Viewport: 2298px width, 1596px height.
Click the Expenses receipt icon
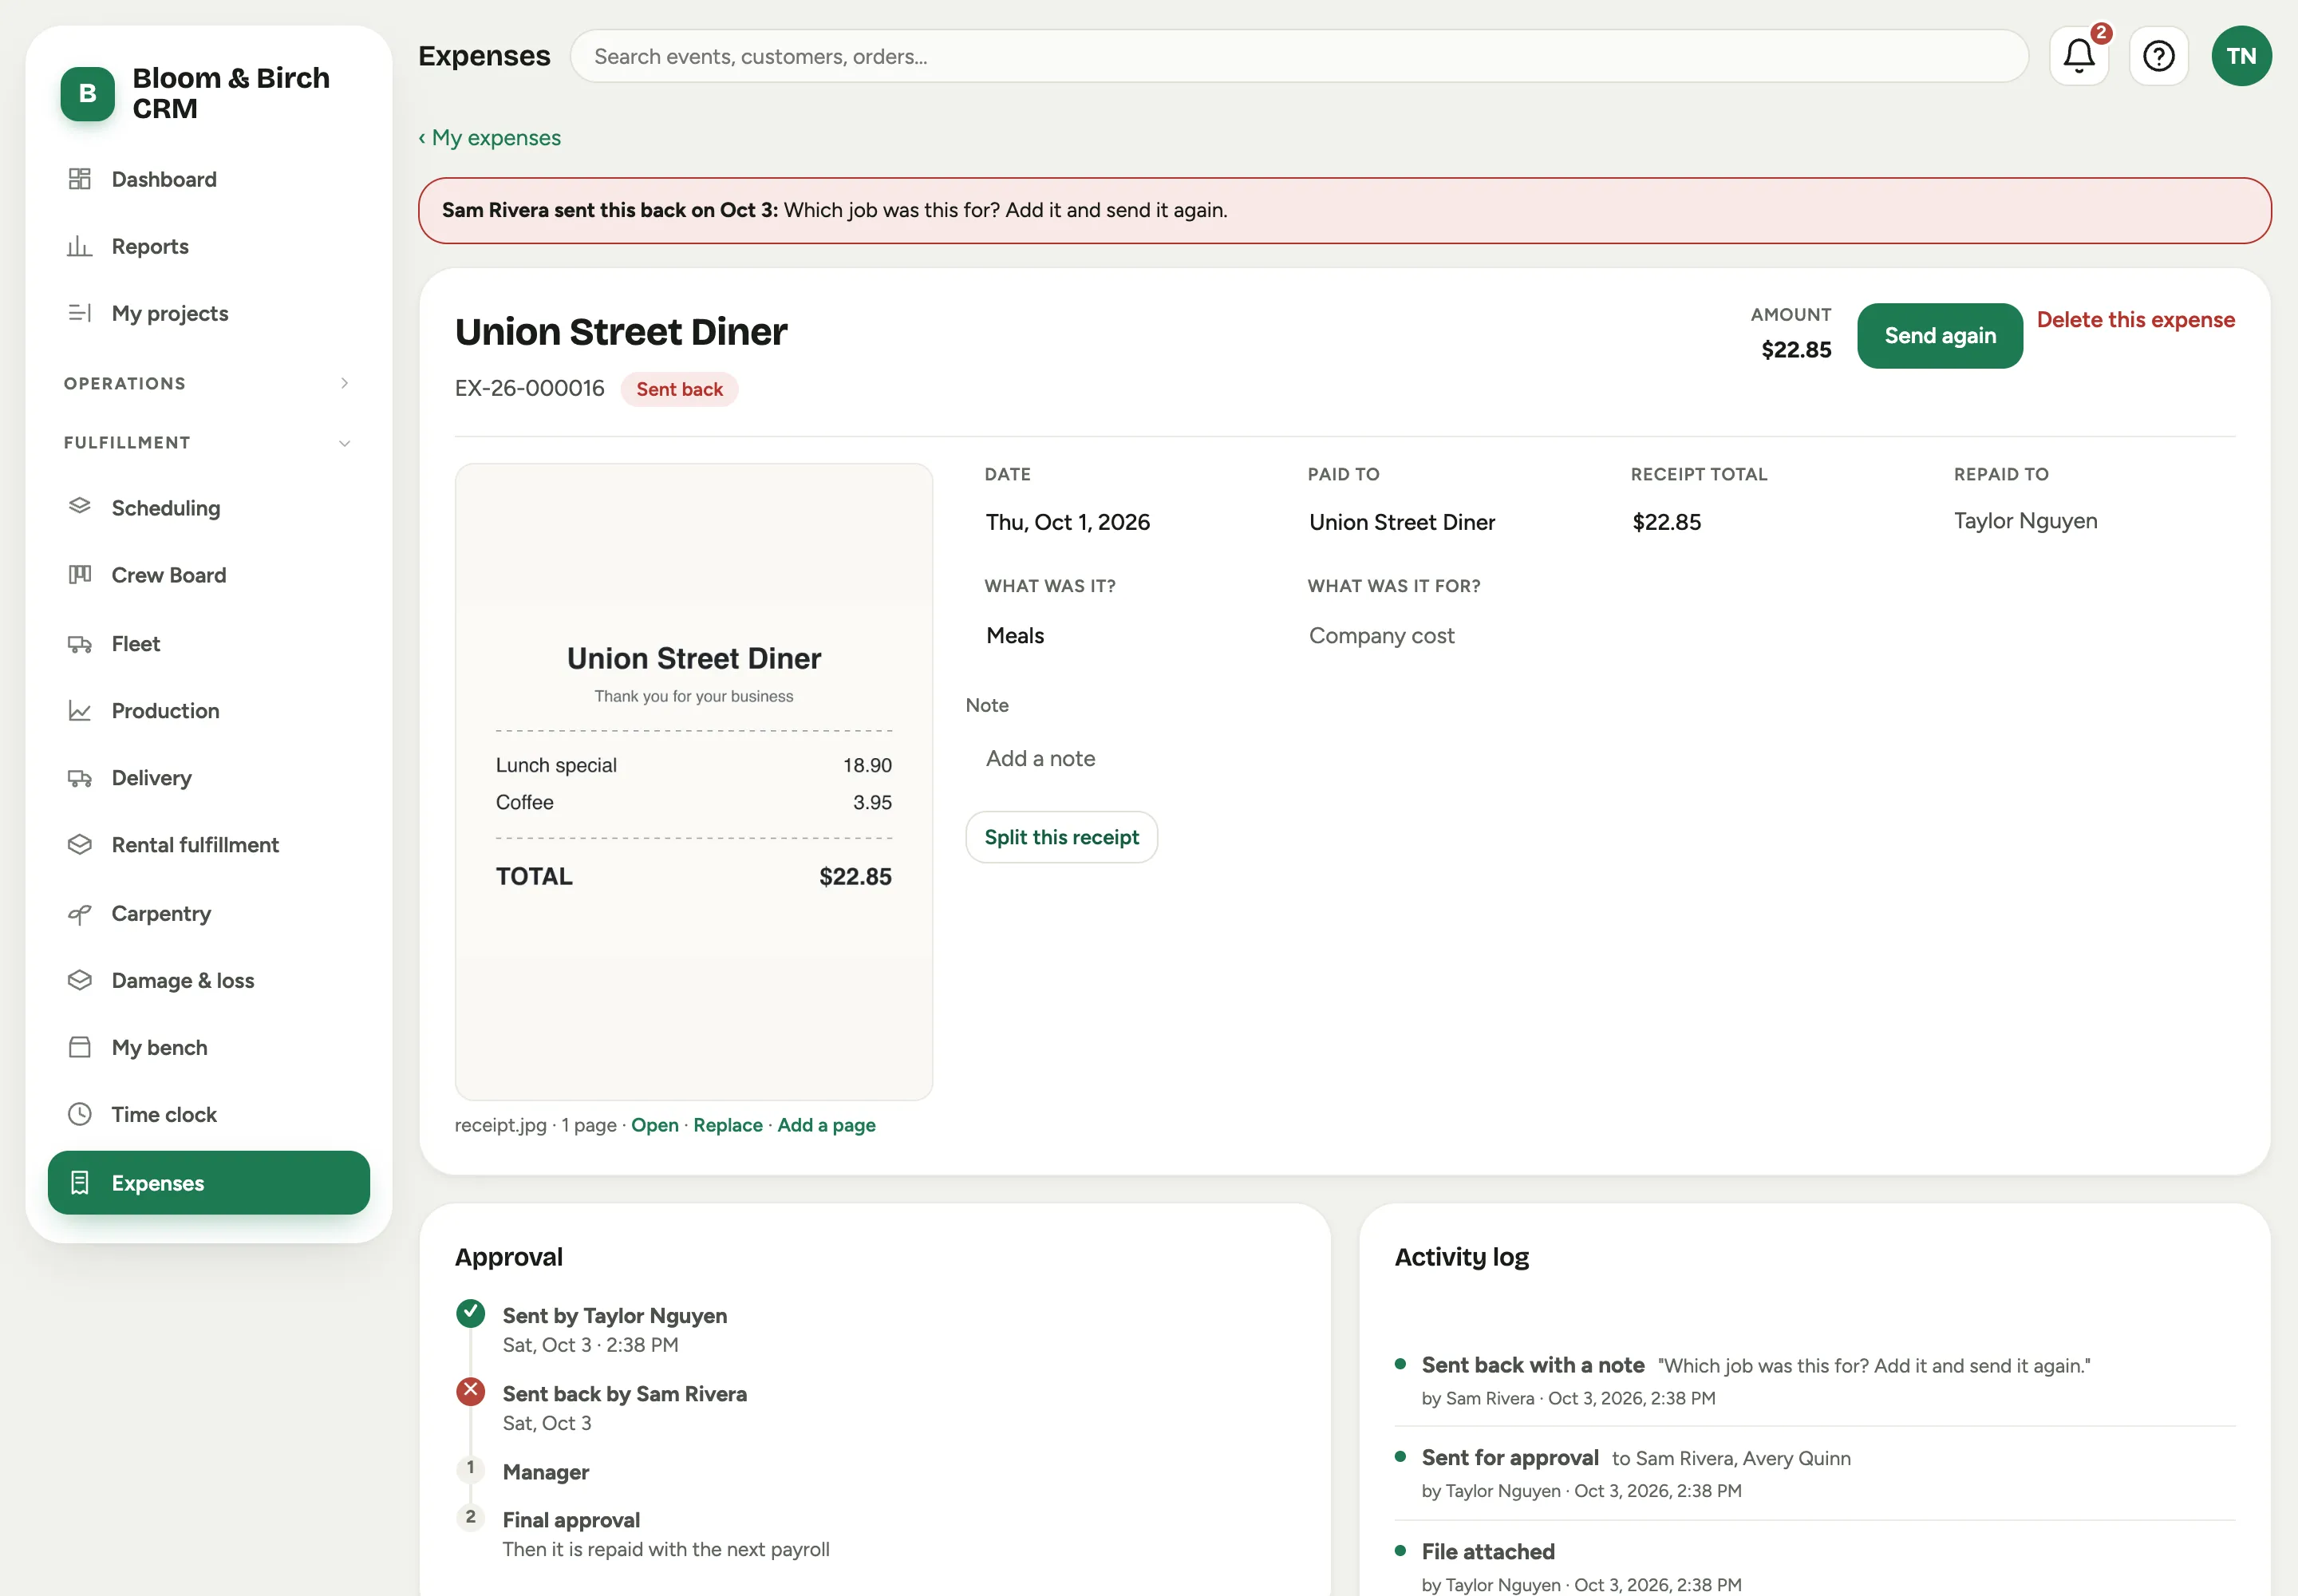coord(80,1183)
